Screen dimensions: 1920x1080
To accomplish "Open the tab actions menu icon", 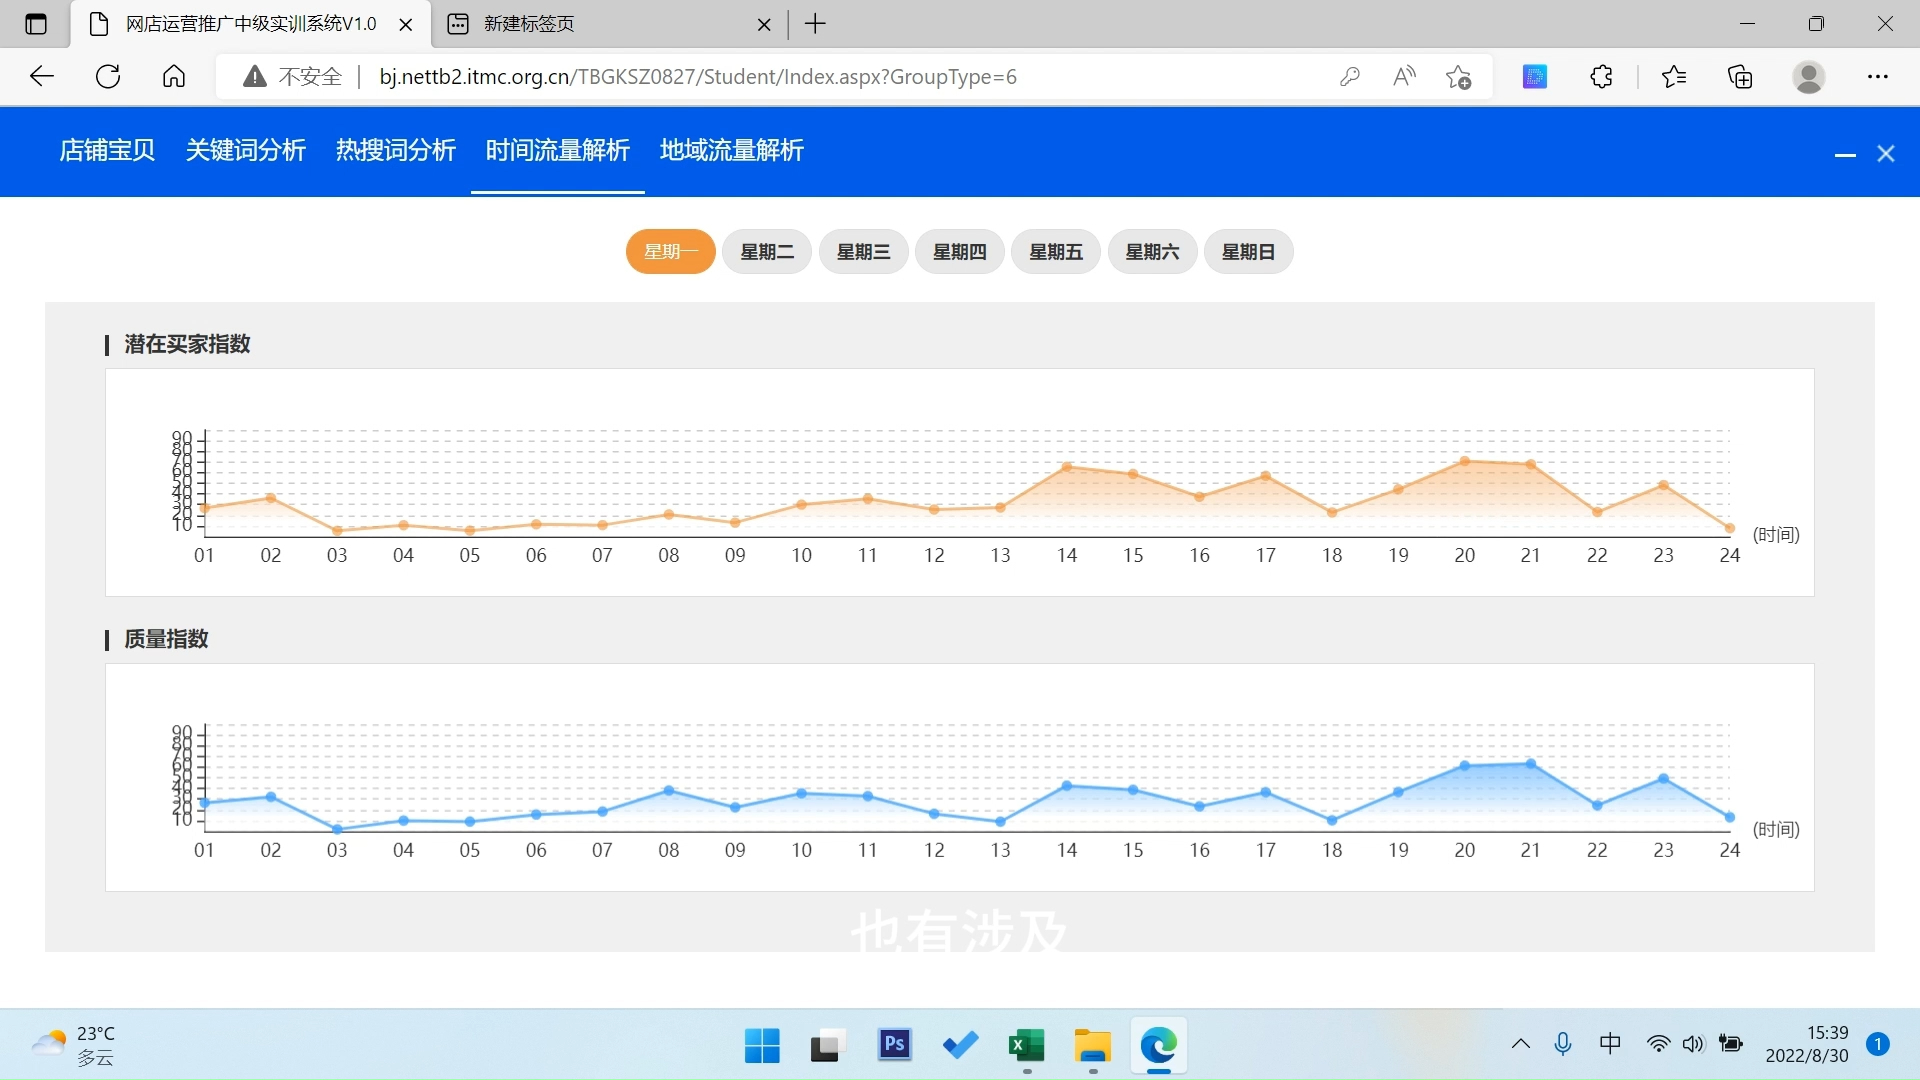I will tap(36, 24).
